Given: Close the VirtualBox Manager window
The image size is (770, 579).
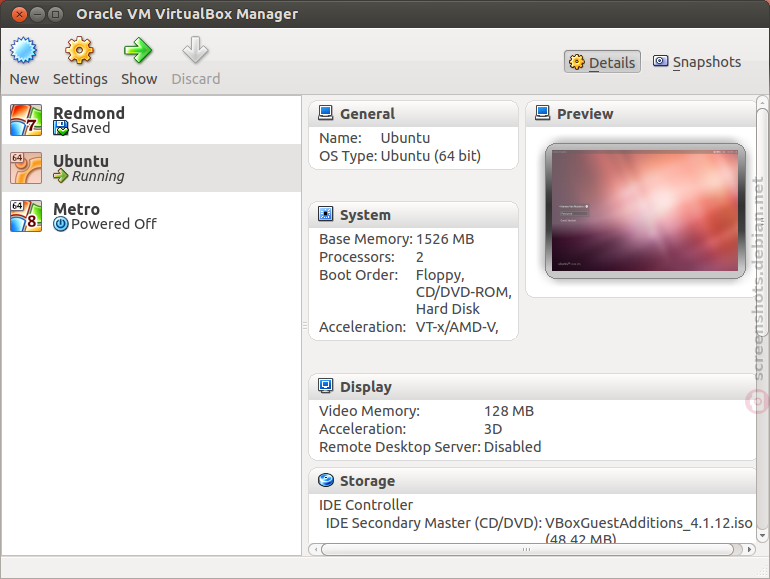Looking at the screenshot, I should [19, 14].
